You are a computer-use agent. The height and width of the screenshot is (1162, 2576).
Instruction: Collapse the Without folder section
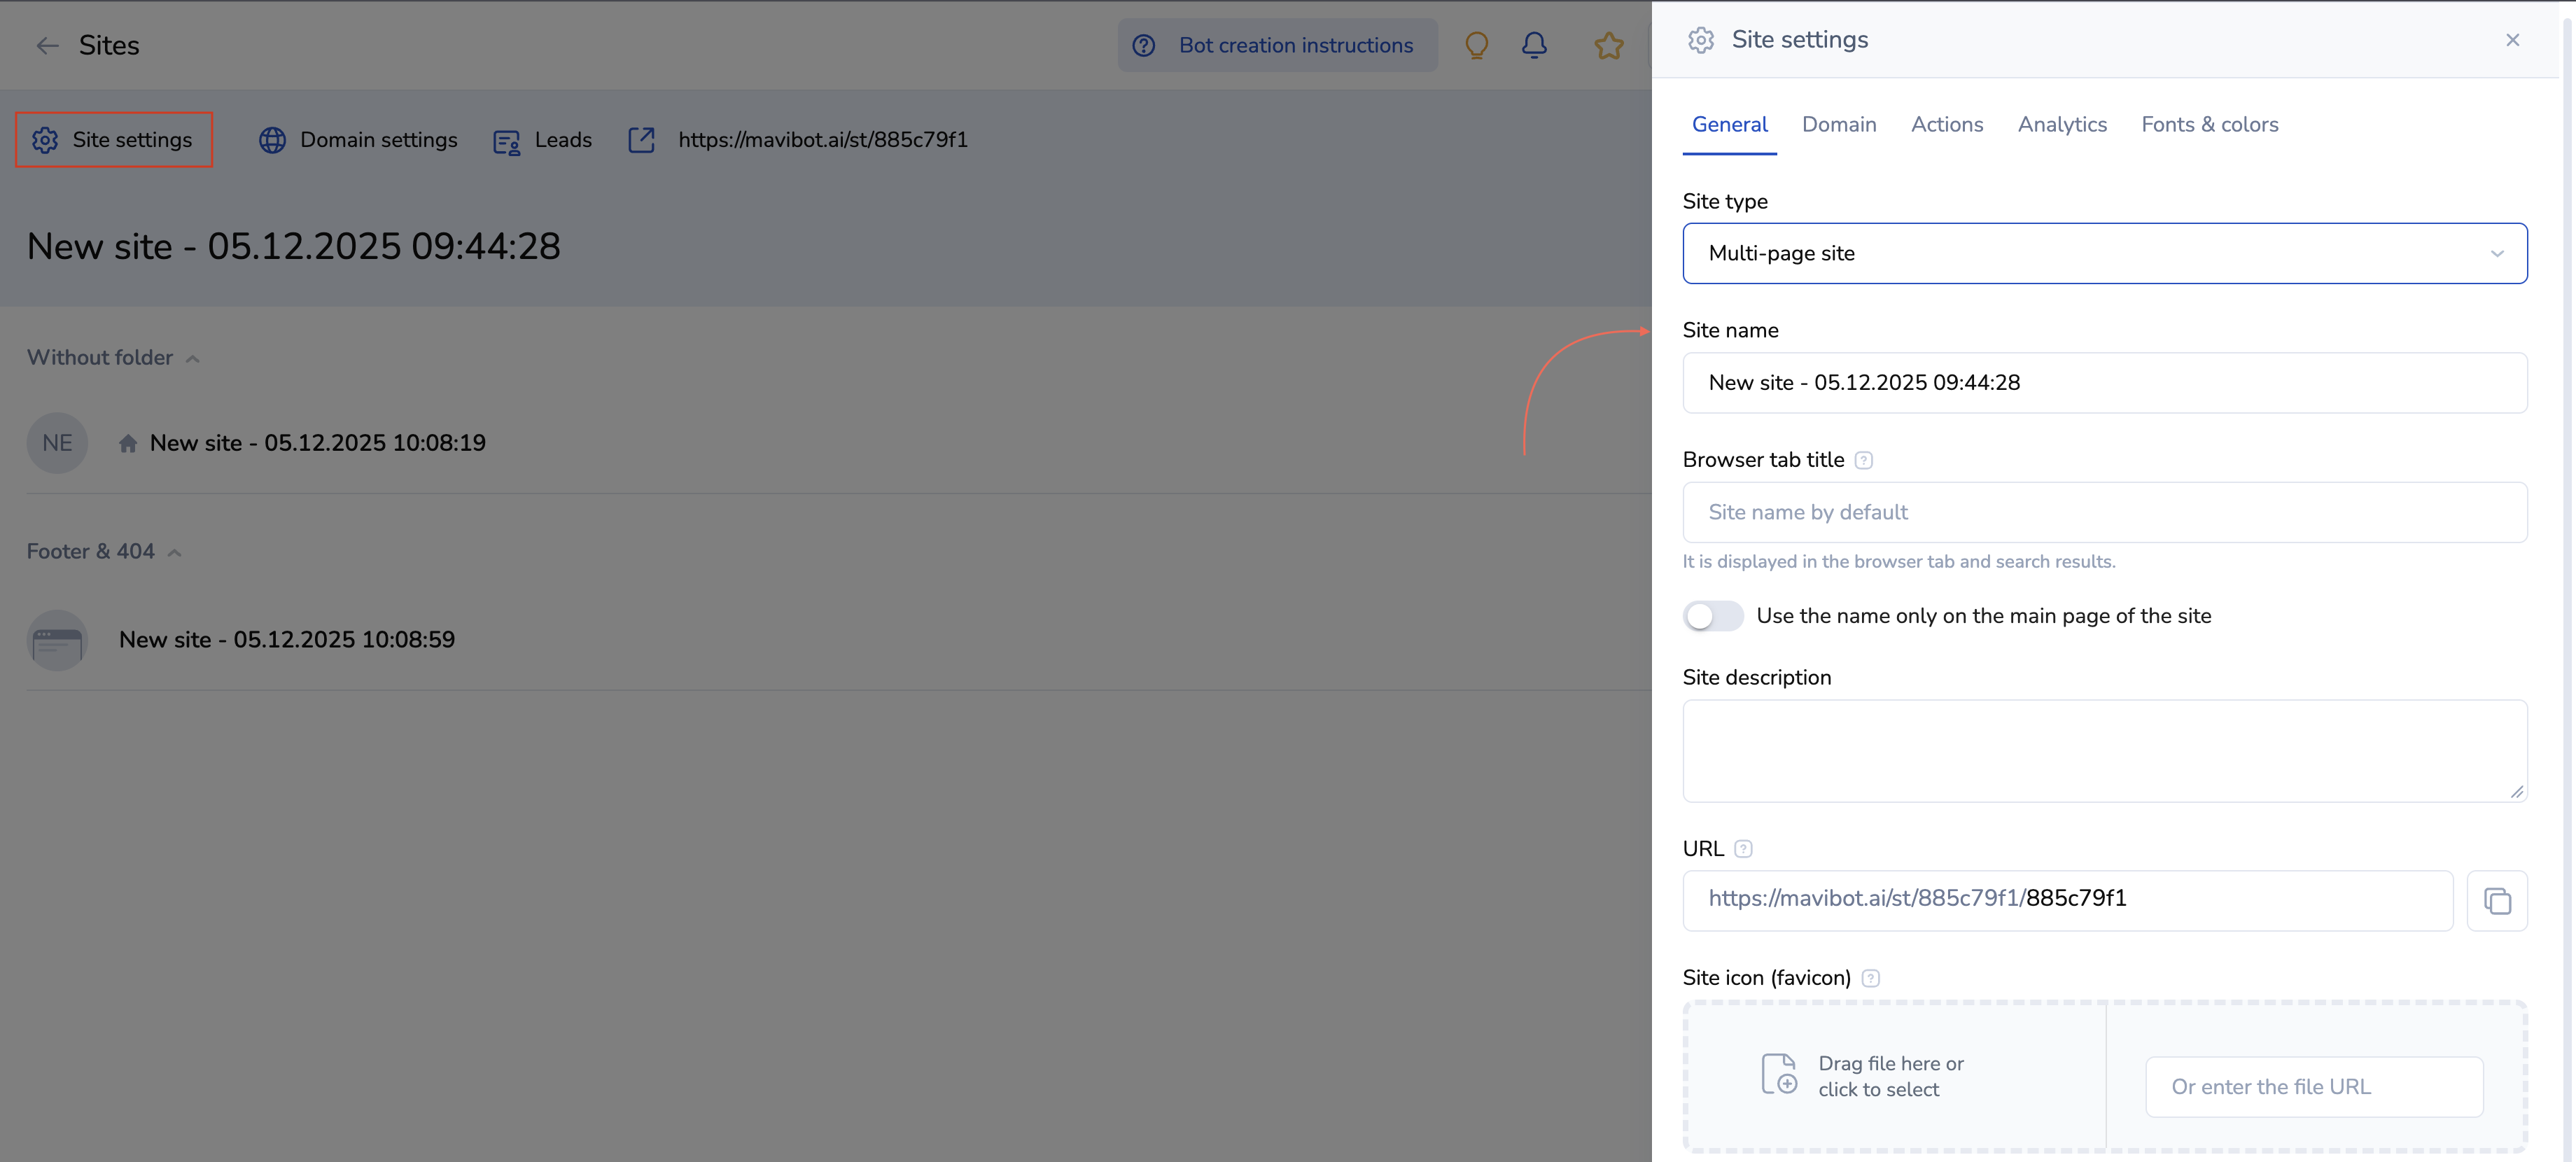pyautogui.click(x=192, y=358)
